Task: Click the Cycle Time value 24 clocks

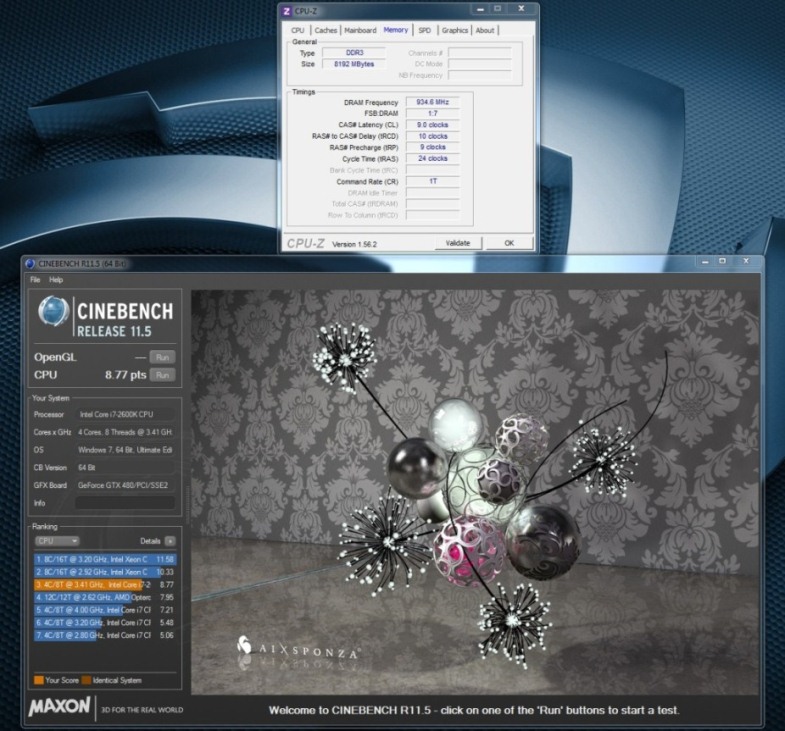Action: tap(433, 159)
